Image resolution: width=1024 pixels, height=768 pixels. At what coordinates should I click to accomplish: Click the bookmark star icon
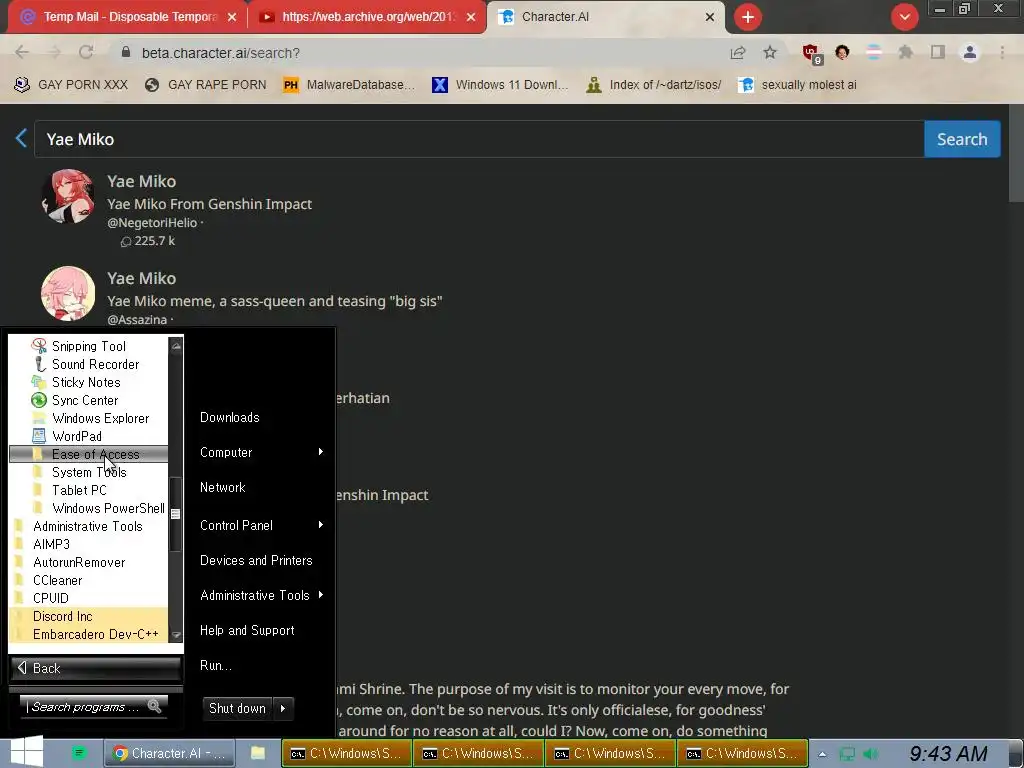pyautogui.click(x=770, y=52)
